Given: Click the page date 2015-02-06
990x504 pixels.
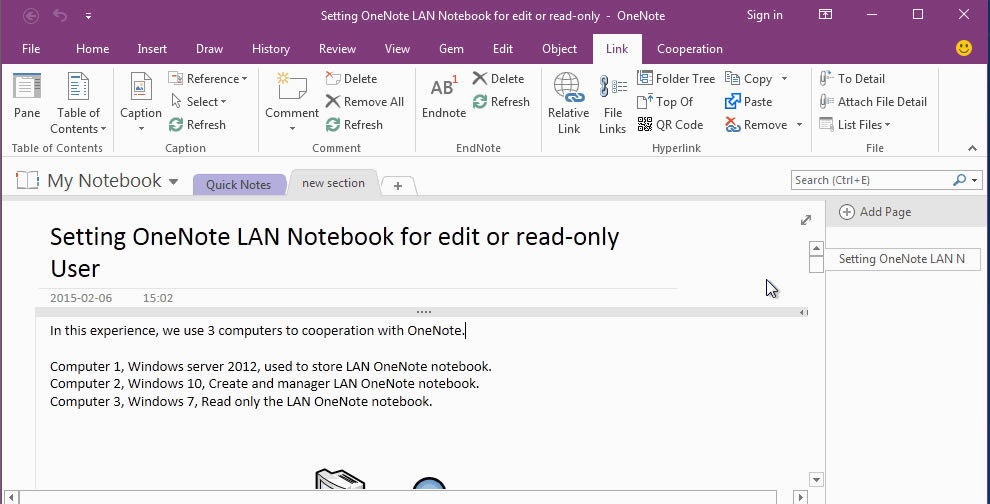Looking at the screenshot, I should click(x=81, y=298).
